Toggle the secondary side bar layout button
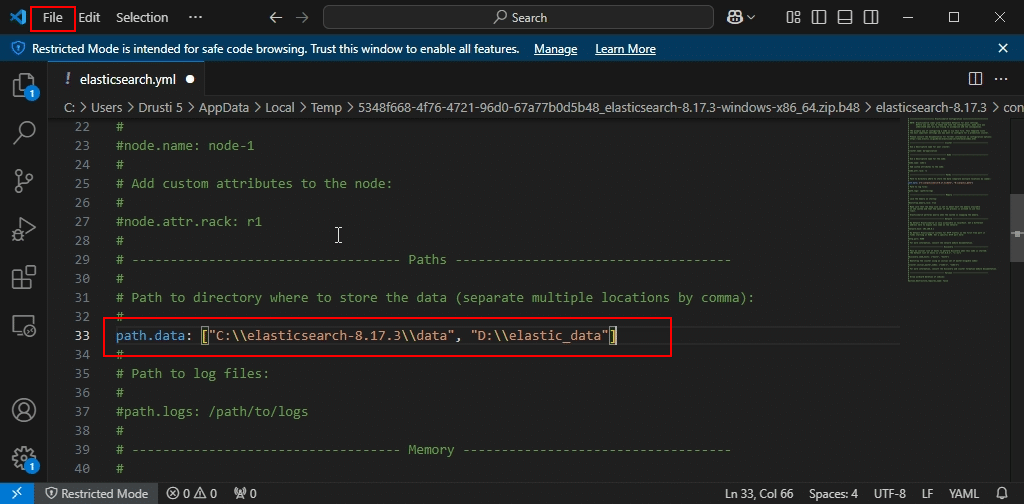Viewport: 1024px width, 504px height. point(870,17)
